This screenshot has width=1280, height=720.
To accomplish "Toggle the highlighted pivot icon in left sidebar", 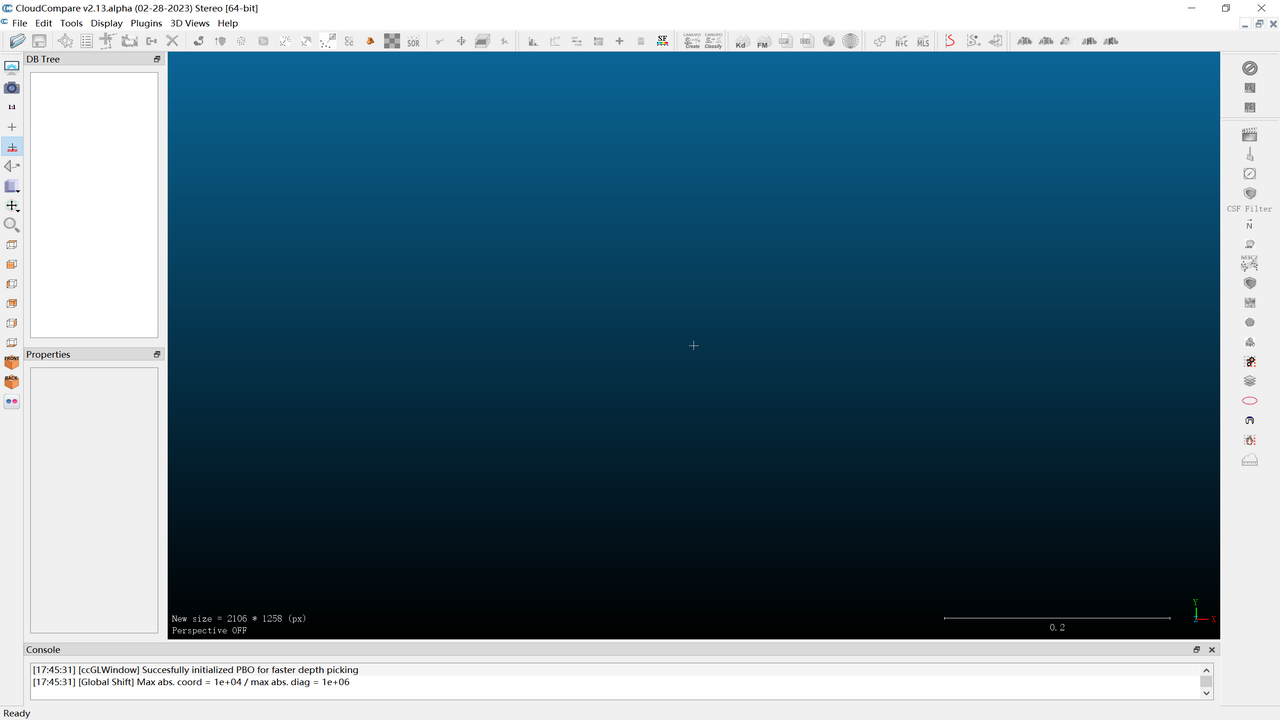I will [12, 147].
